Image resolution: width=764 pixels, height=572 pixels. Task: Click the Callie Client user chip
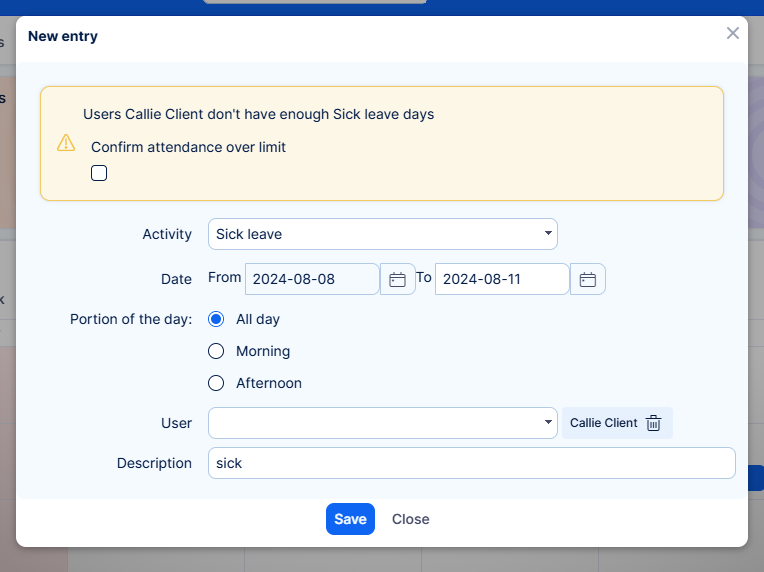click(x=604, y=423)
